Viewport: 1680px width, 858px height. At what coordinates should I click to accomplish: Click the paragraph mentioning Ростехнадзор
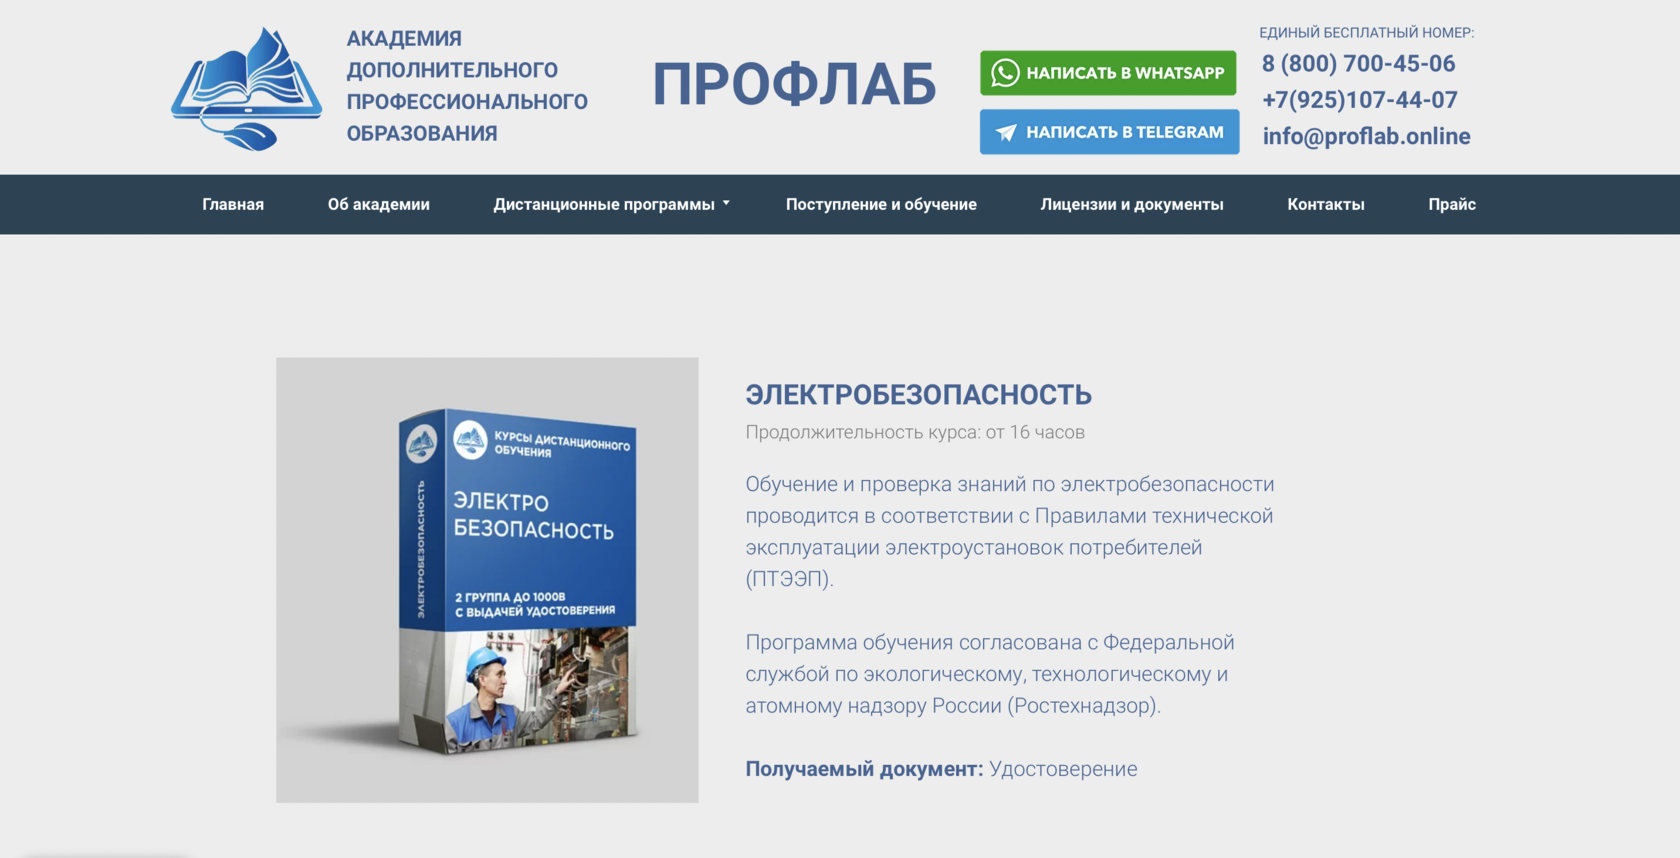coord(990,674)
